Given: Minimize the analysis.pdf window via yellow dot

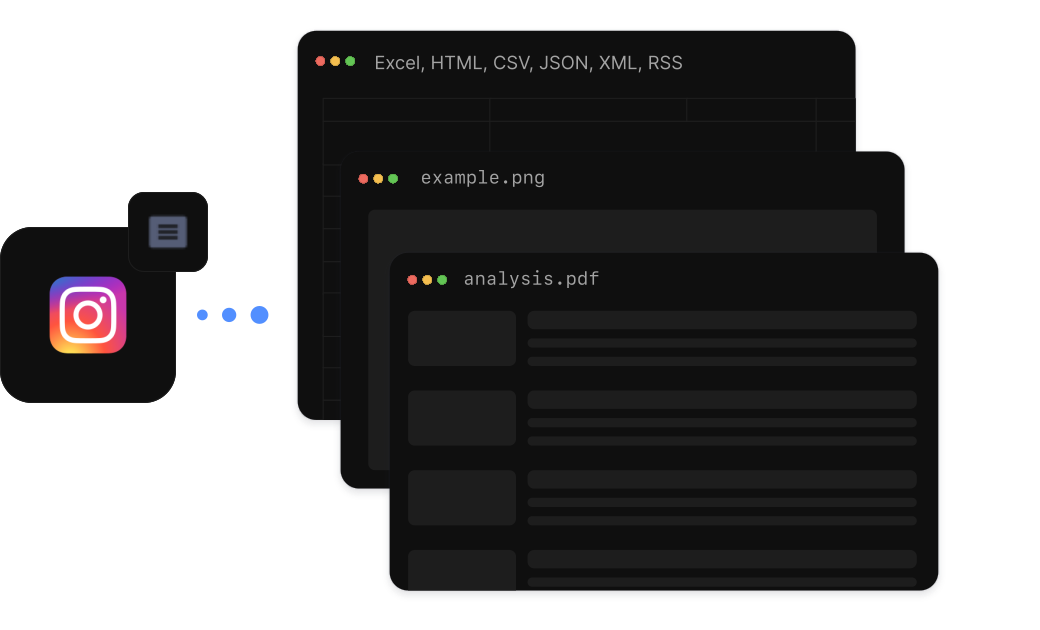Looking at the screenshot, I should click(x=427, y=280).
